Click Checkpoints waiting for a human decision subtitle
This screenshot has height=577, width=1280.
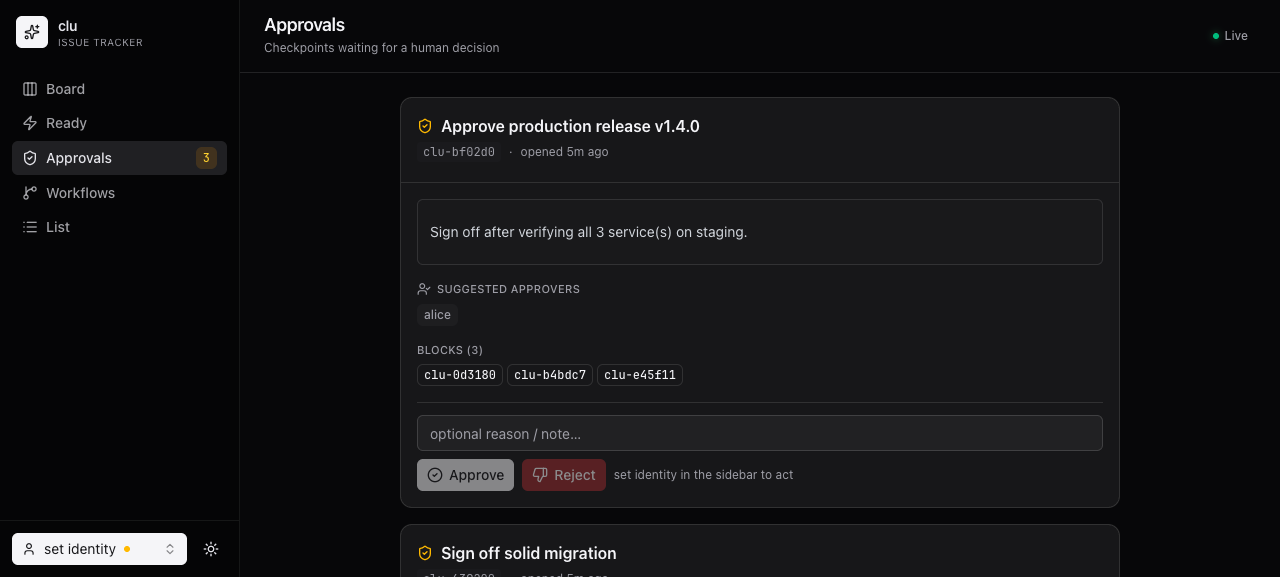pos(381,48)
